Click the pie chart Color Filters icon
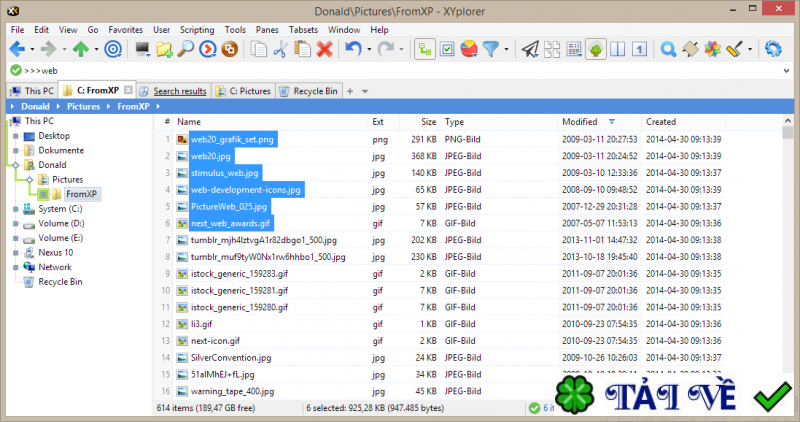This screenshot has width=800, height=422. click(x=469, y=49)
